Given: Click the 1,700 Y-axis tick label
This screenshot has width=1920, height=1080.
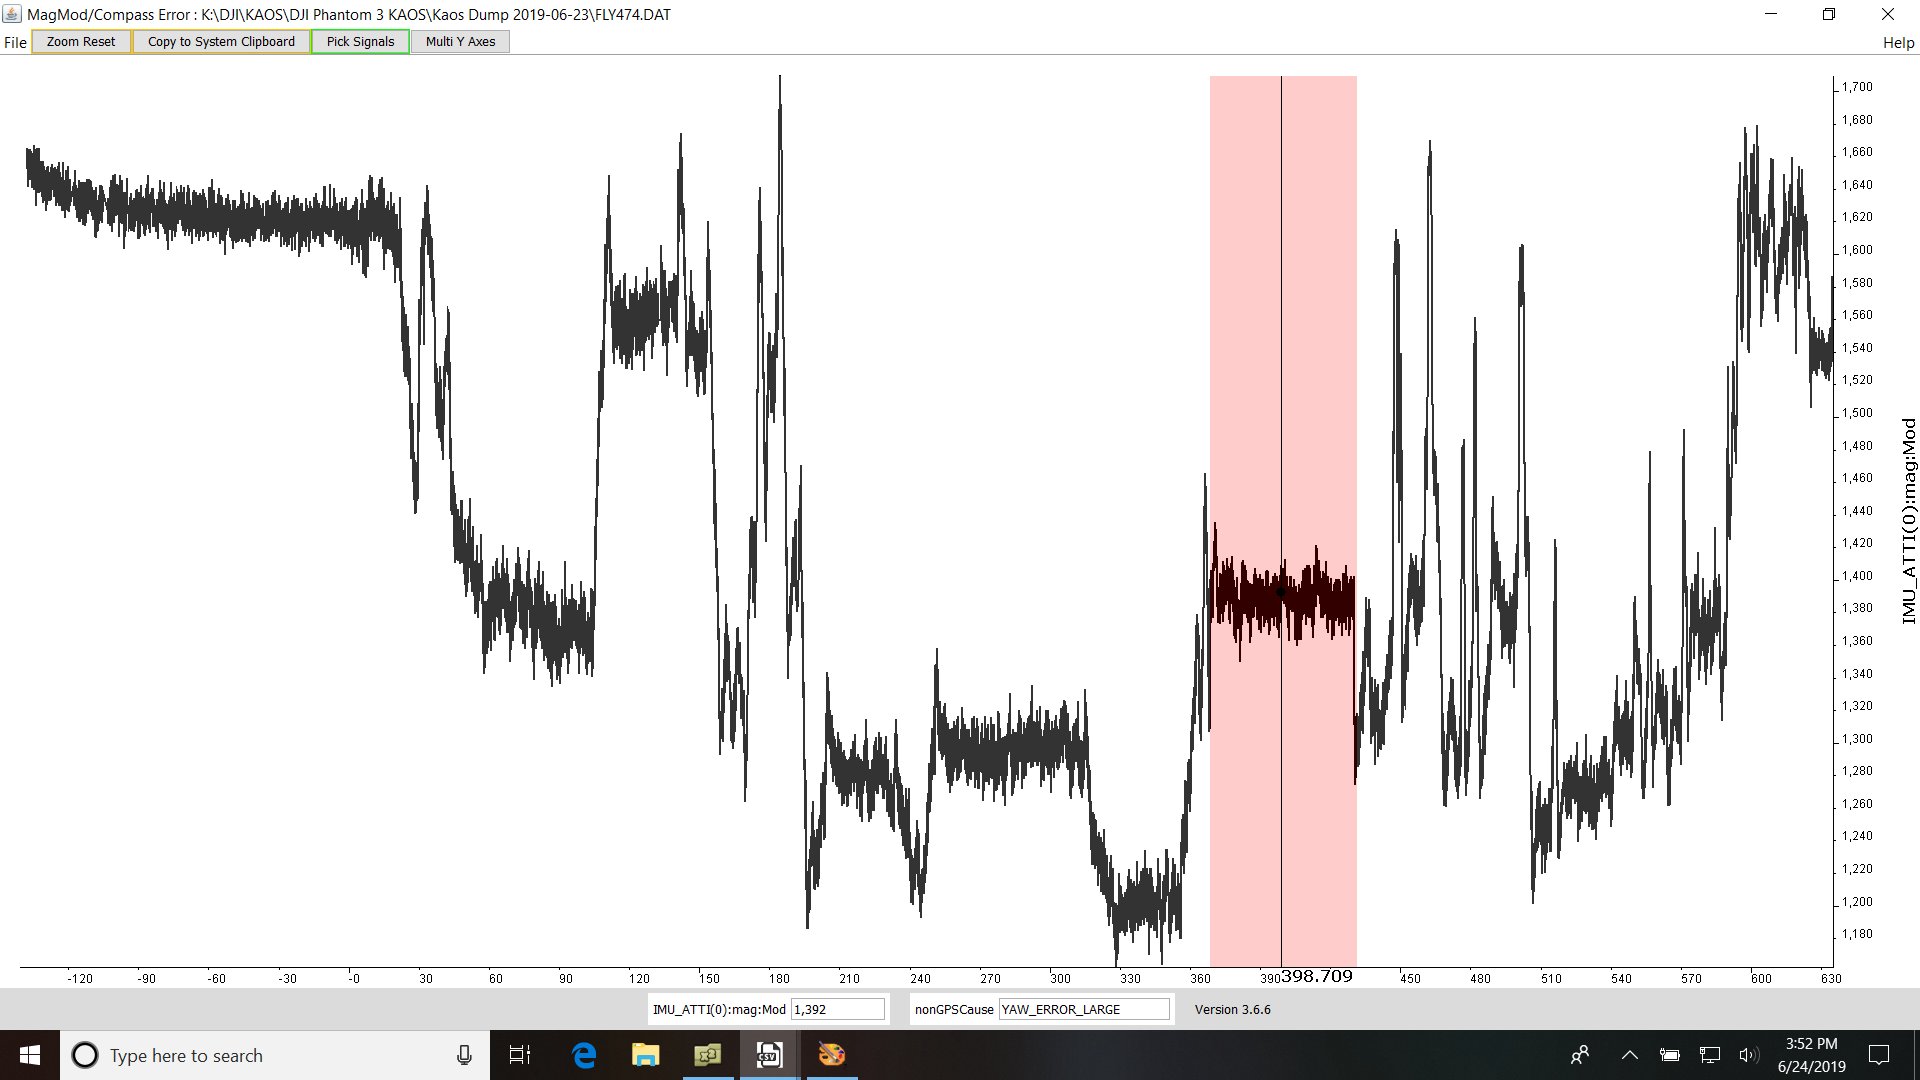Looking at the screenshot, I should pyautogui.click(x=1857, y=87).
